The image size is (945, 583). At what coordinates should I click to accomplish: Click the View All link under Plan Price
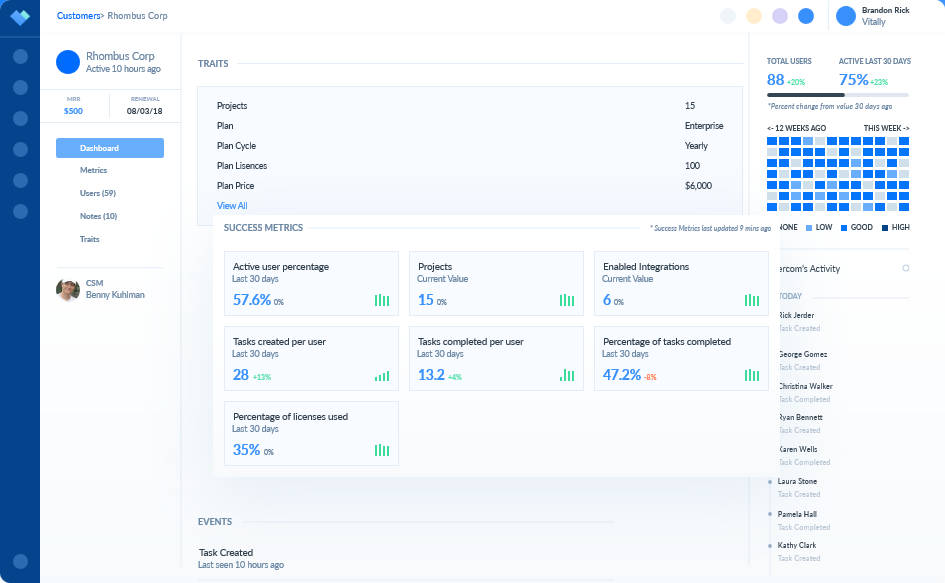[x=232, y=205]
